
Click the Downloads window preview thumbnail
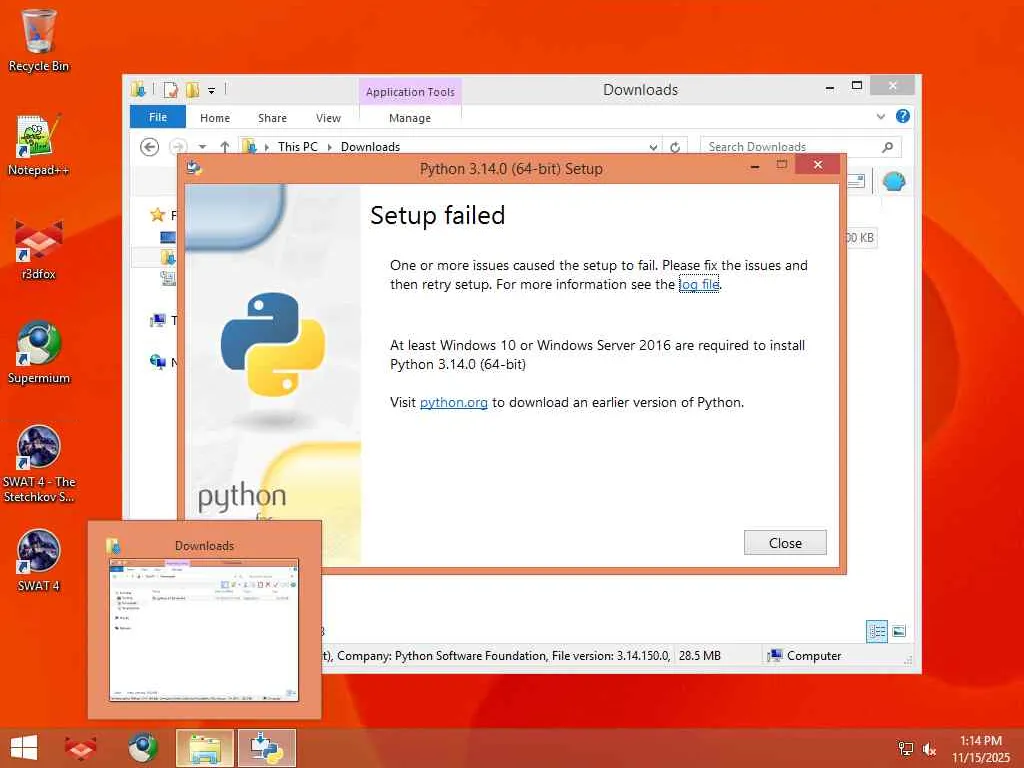pos(204,630)
